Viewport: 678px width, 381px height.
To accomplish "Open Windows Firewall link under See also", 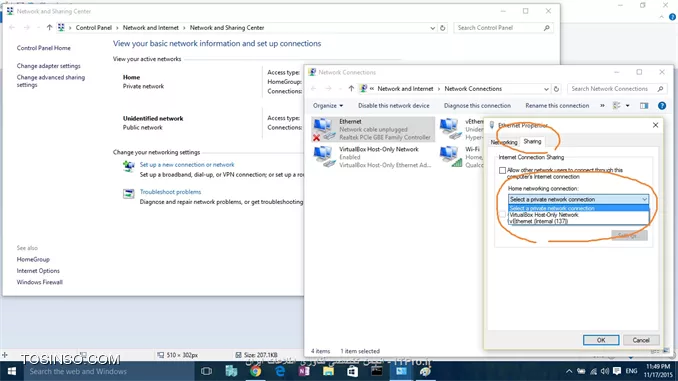I will coord(40,282).
